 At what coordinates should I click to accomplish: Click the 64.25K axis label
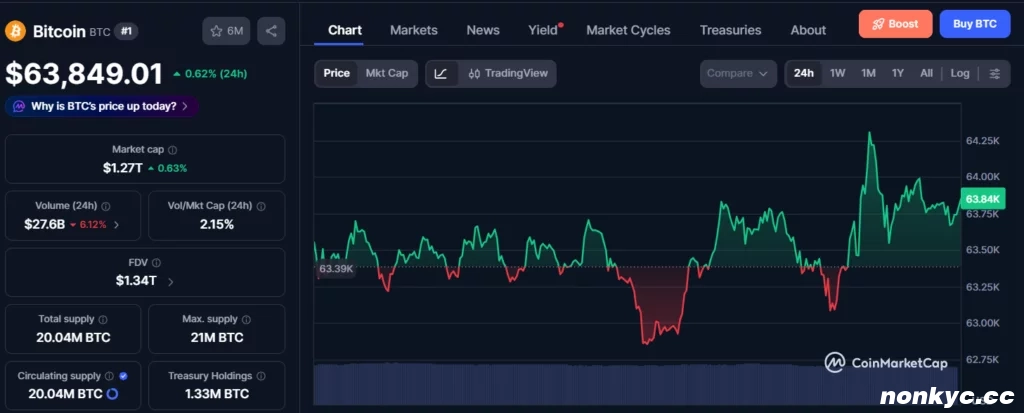(983, 140)
